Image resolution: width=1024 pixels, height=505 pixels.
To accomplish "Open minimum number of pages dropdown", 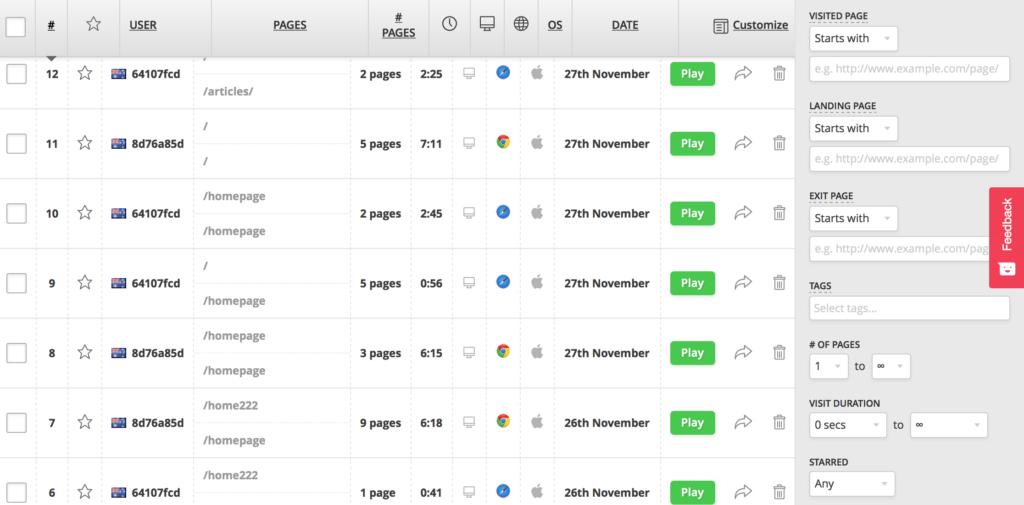I will [x=829, y=367].
